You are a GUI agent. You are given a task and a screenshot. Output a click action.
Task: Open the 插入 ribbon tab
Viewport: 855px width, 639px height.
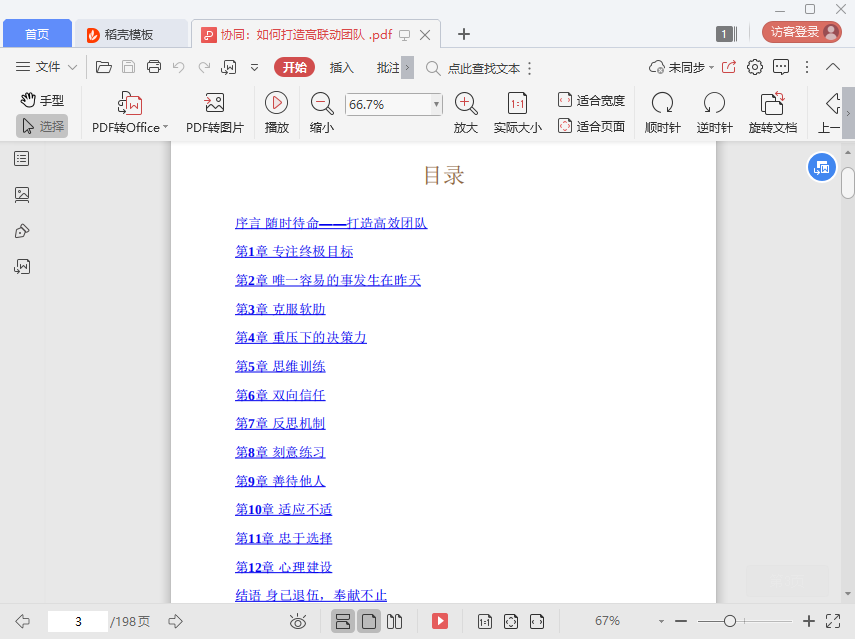click(341, 68)
